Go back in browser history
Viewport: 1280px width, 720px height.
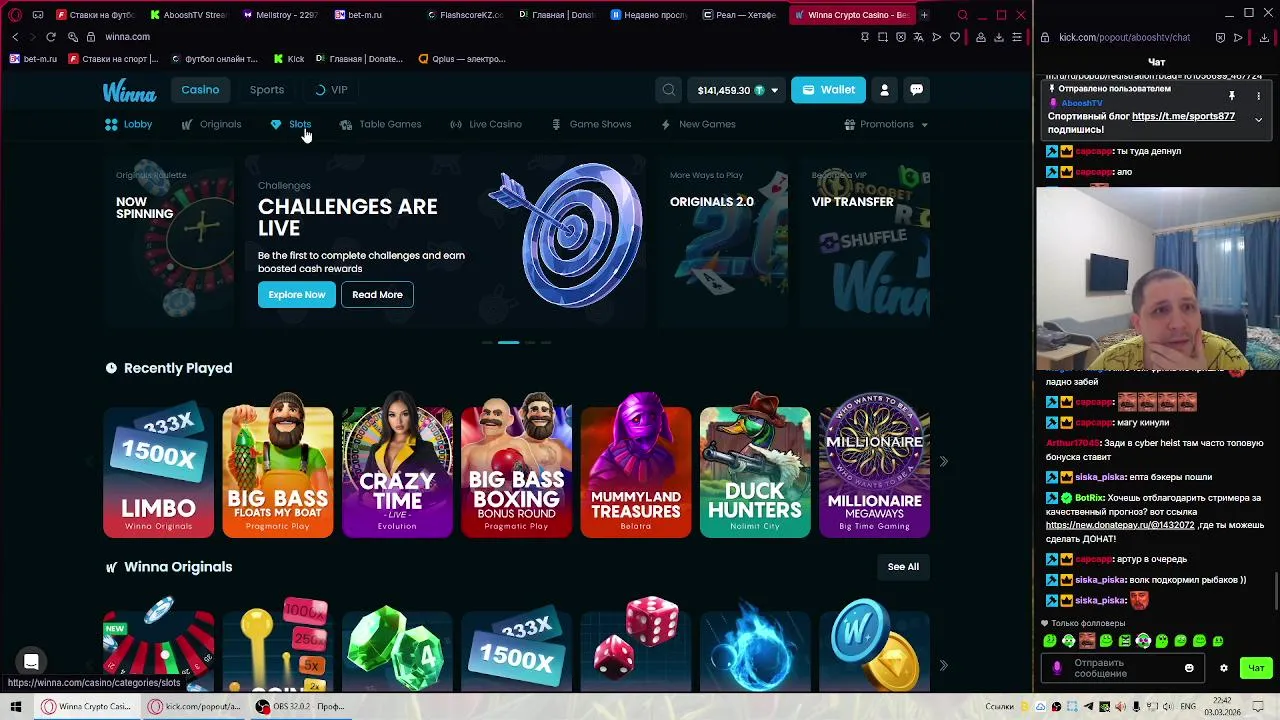click(15, 37)
